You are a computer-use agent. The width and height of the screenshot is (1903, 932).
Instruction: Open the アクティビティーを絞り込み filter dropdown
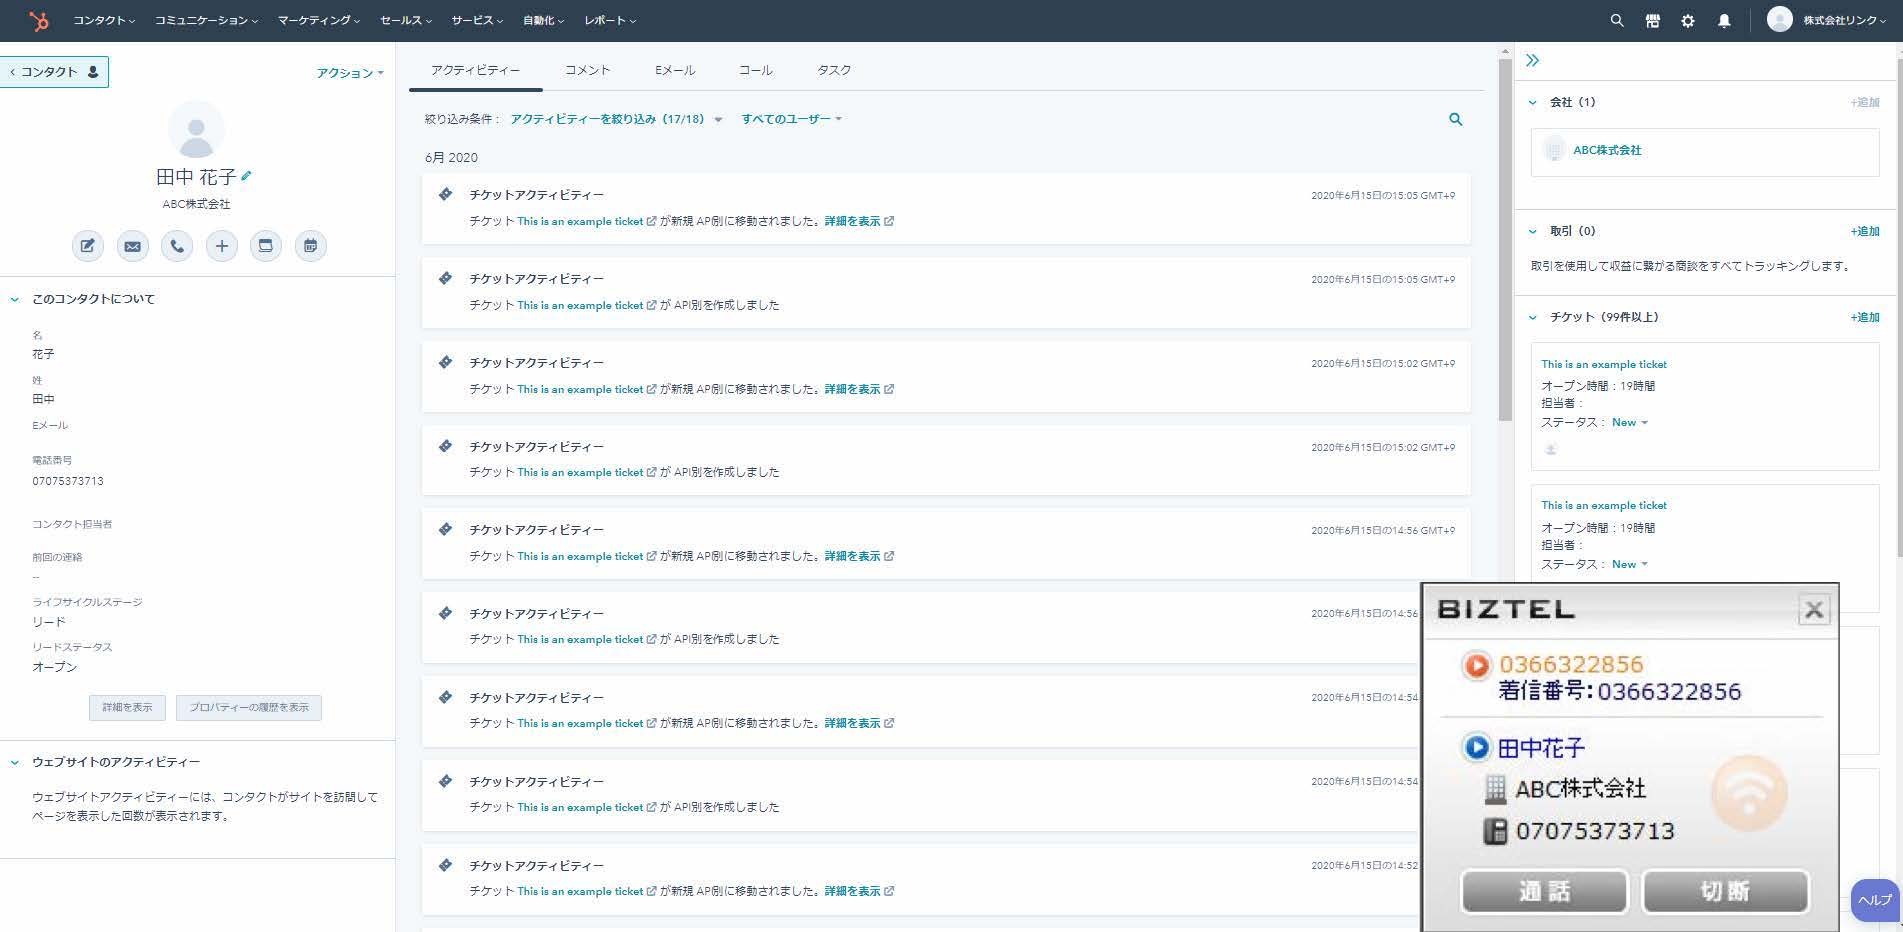point(615,119)
